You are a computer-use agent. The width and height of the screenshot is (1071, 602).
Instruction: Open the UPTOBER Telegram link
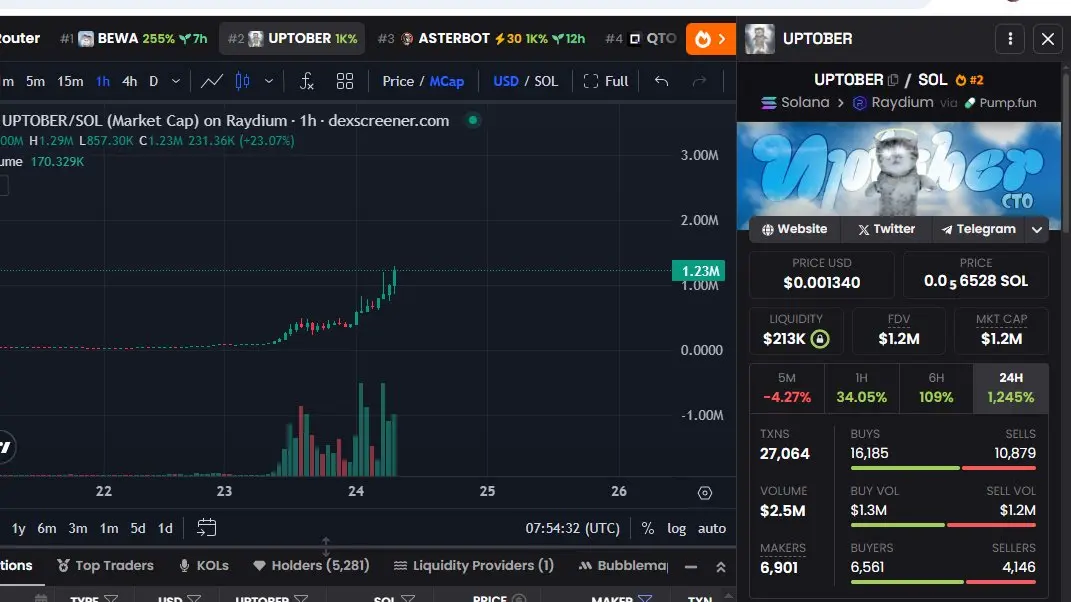pyautogui.click(x=979, y=230)
